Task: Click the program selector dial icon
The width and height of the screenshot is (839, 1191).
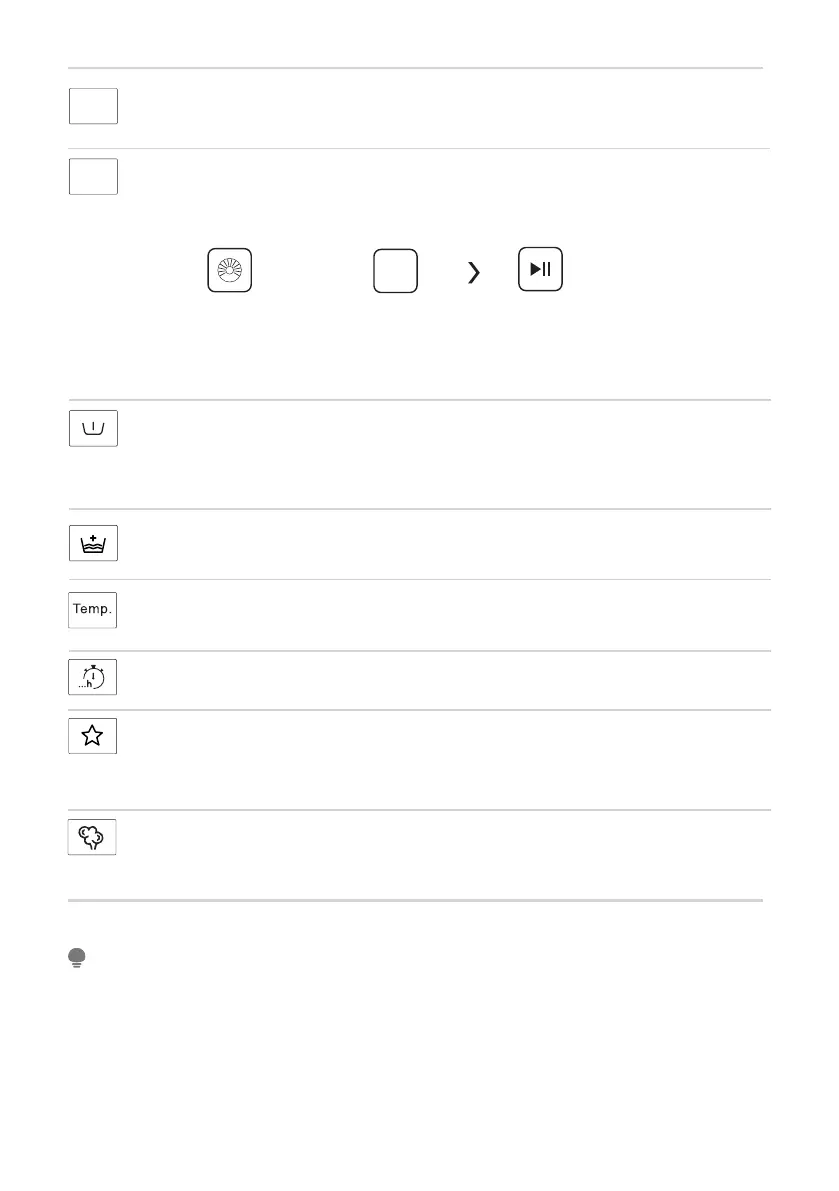Action: tap(230, 270)
